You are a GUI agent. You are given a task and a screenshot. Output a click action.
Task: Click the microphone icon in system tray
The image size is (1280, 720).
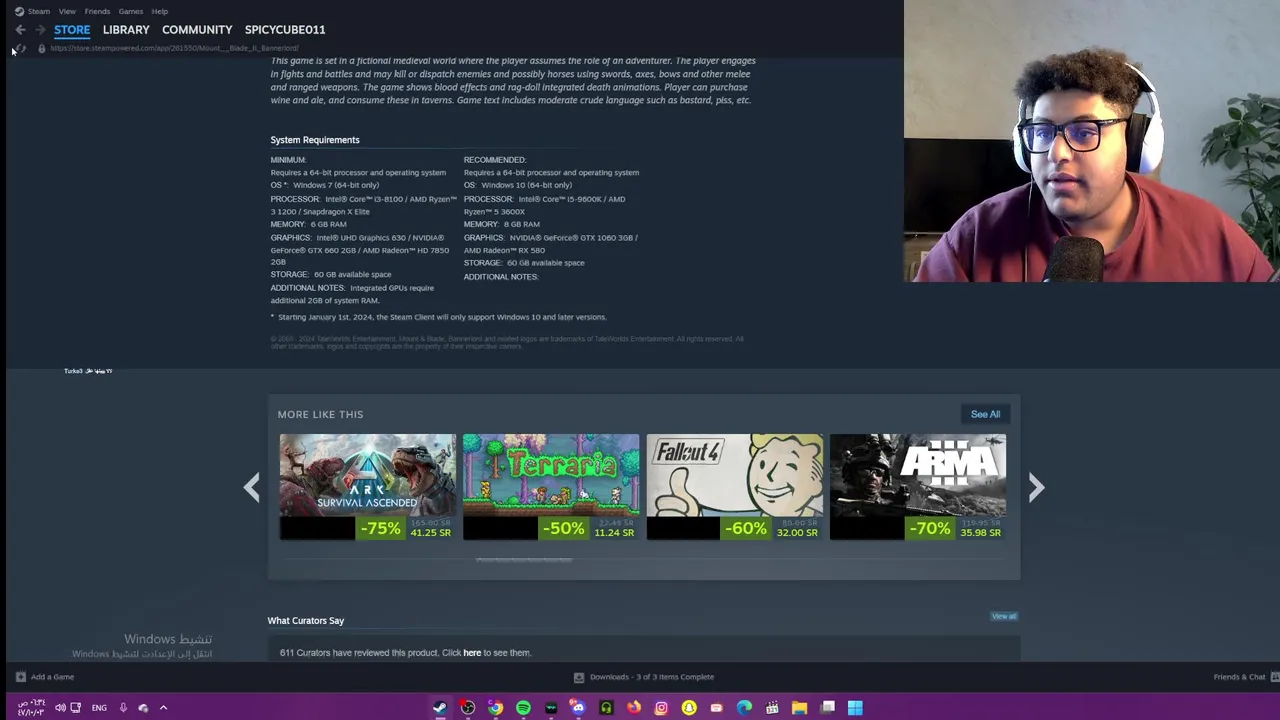coord(123,708)
